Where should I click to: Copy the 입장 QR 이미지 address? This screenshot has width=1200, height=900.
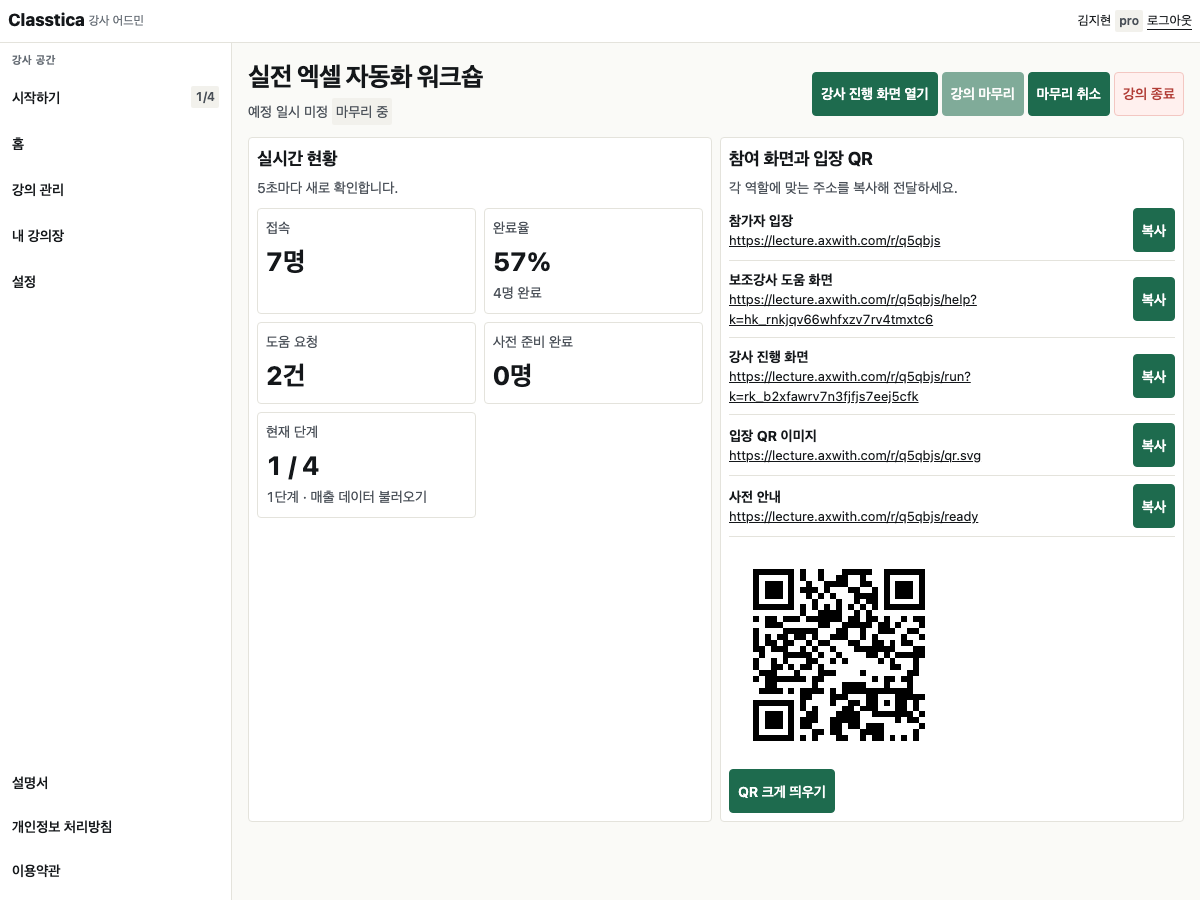pyautogui.click(x=1154, y=445)
